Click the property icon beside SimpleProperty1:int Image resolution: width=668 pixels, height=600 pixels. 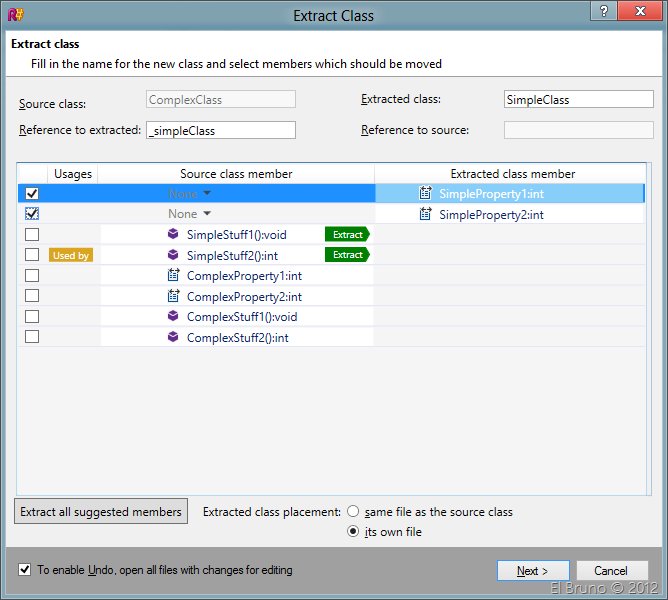pyautogui.click(x=426, y=193)
